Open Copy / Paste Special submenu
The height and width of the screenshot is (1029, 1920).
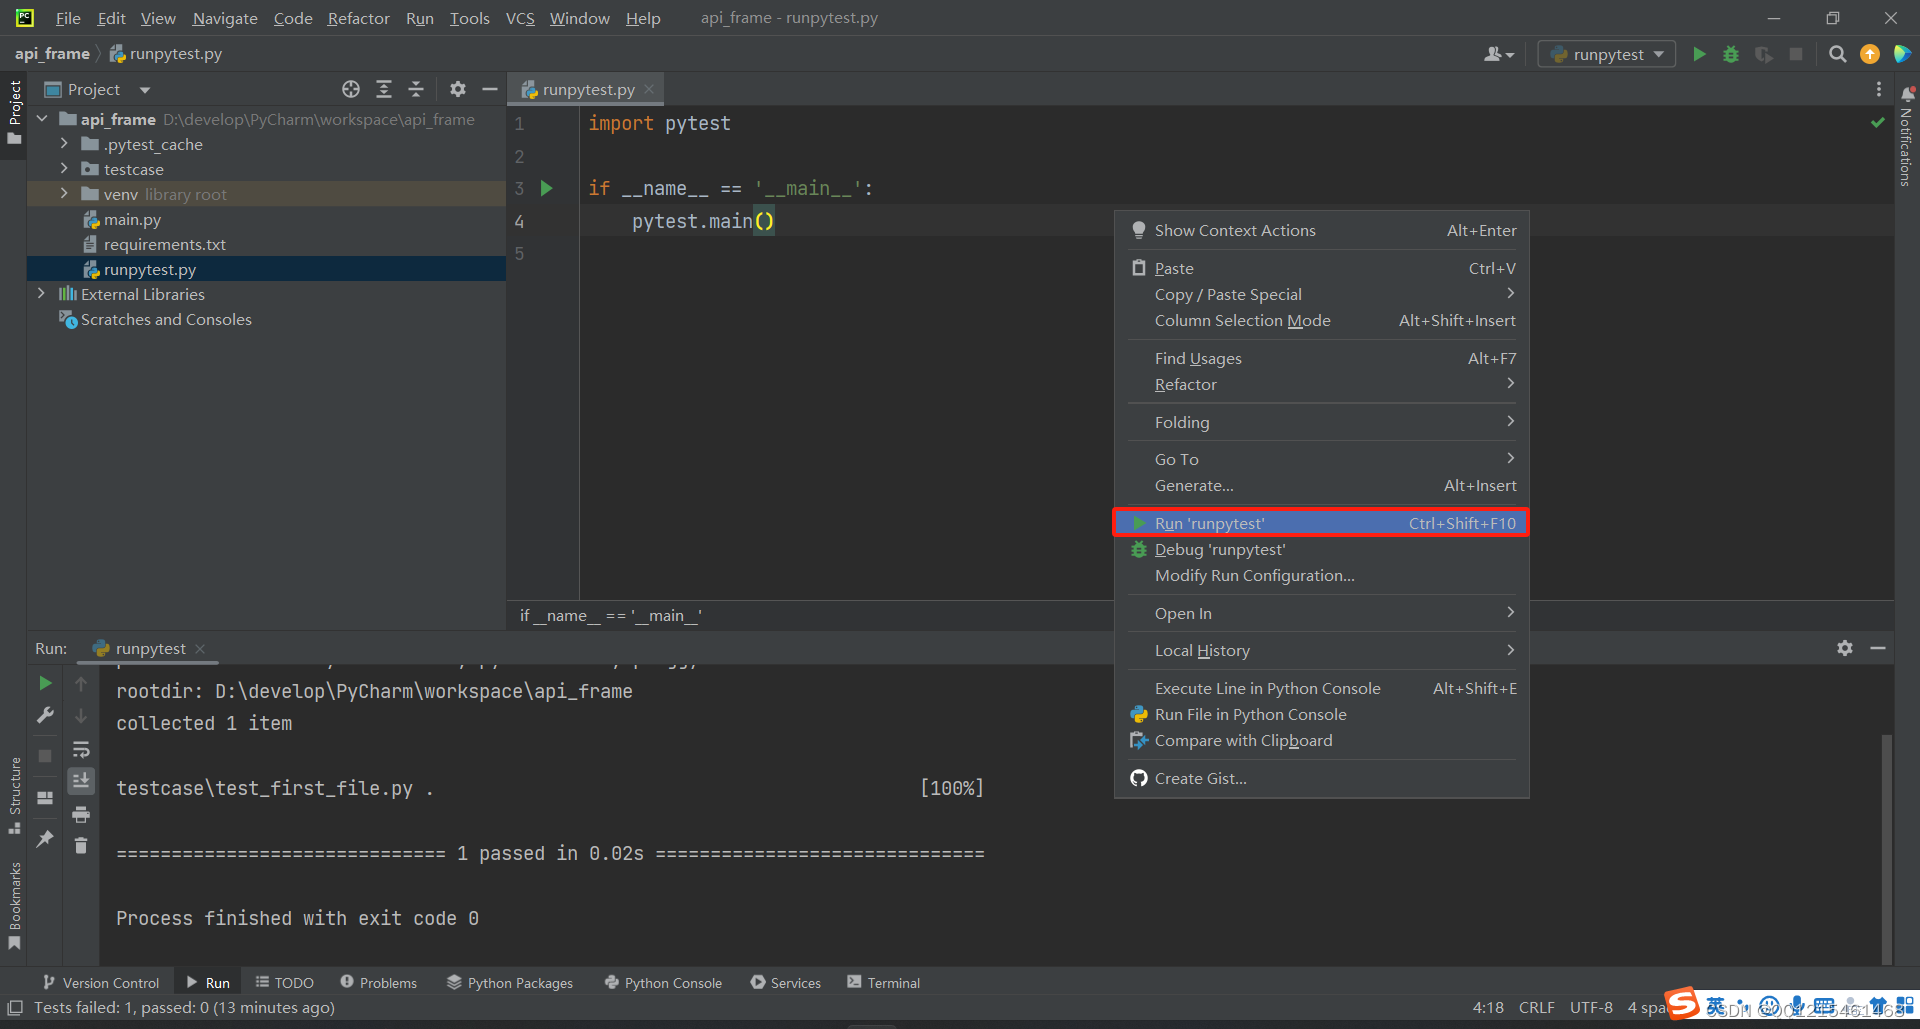pos(1322,294)
